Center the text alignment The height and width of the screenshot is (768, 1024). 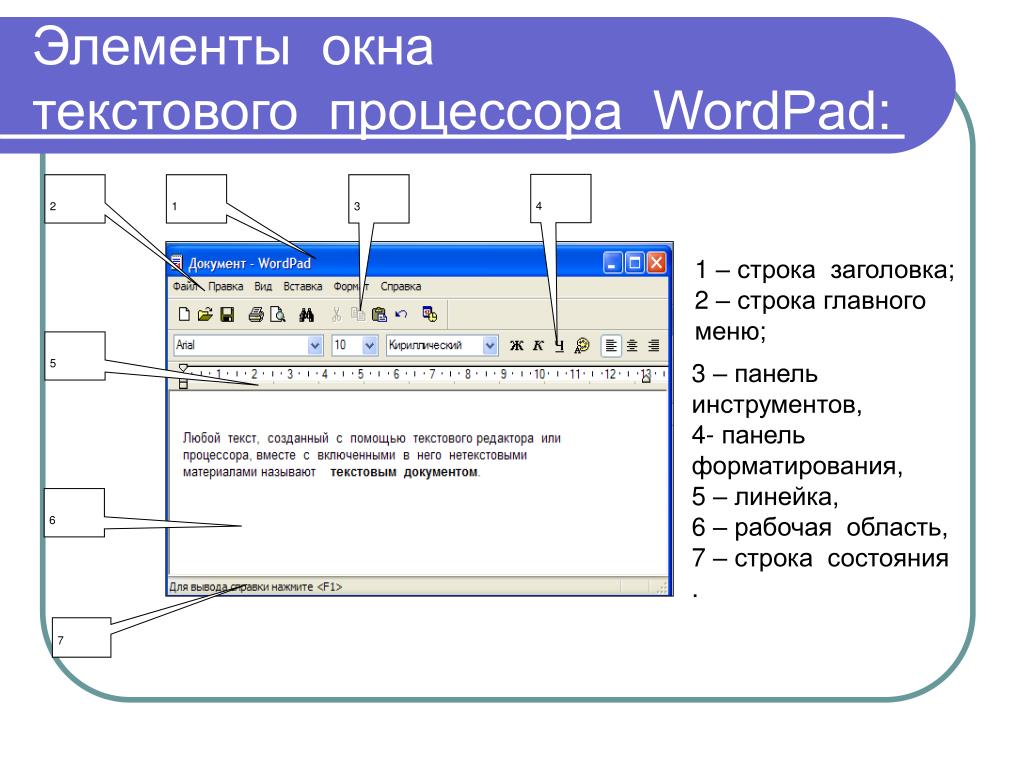(632, 345)
